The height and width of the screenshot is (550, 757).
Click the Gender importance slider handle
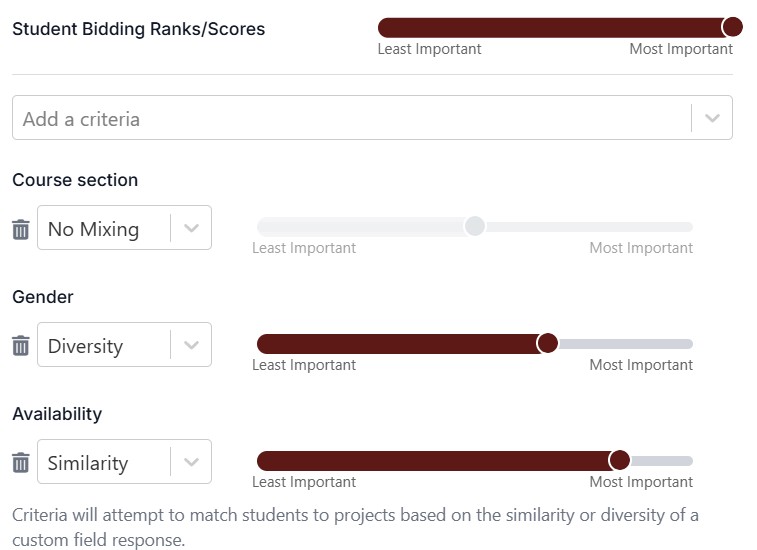pos(547,343)
